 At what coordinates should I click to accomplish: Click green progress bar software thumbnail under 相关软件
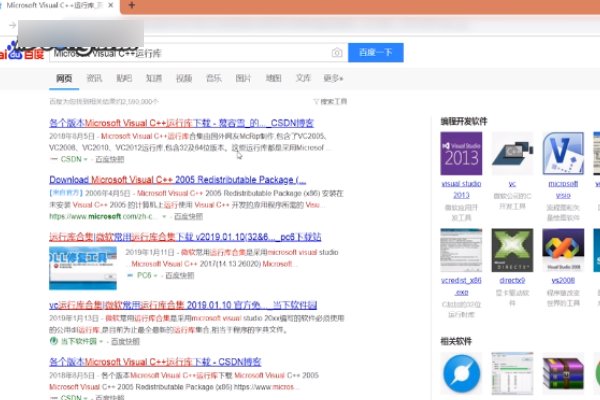point(512,374)
